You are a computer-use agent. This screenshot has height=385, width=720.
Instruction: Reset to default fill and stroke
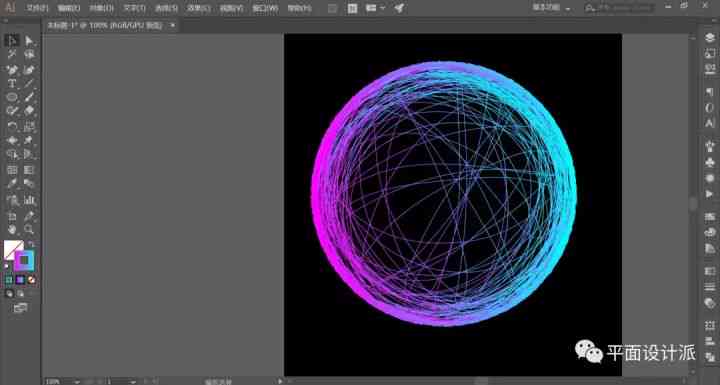click(6, 266)
